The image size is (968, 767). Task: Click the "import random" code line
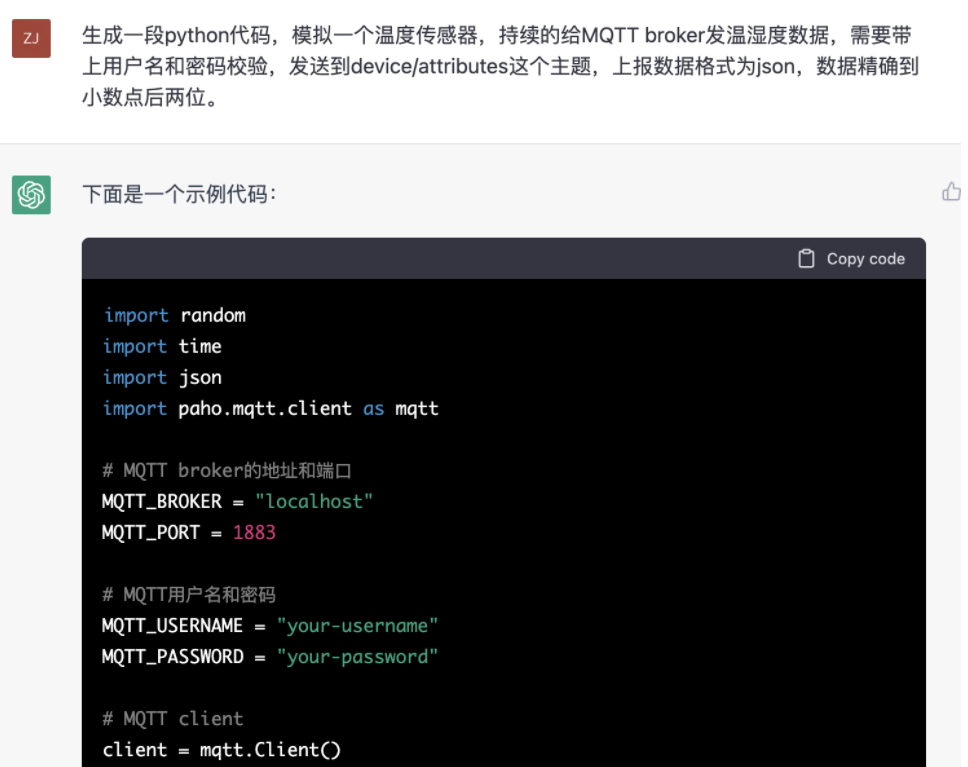point(174,315)
